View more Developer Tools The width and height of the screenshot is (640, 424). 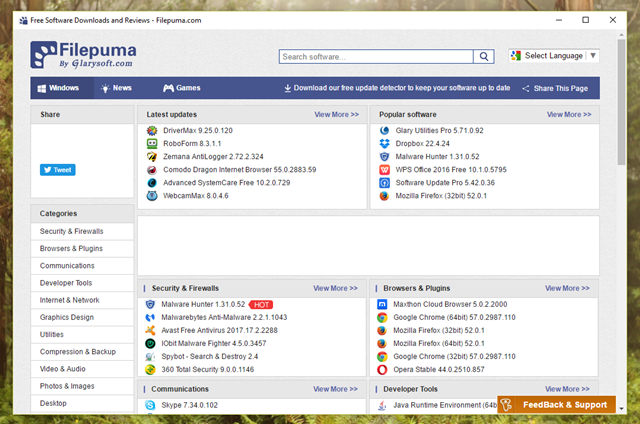[567, 389]
